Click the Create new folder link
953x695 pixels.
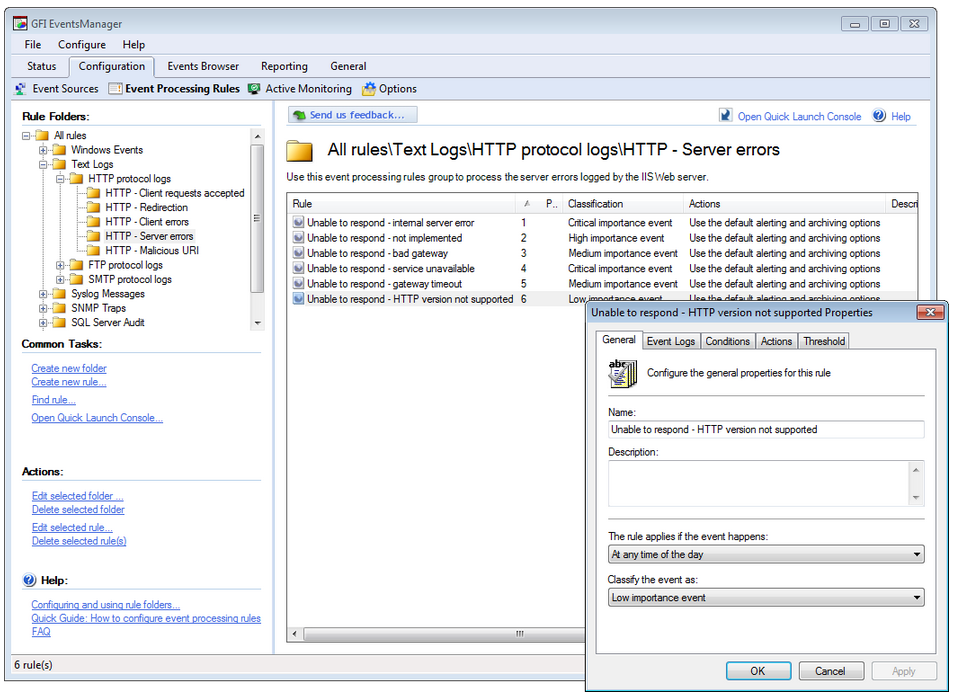(x=69, y=368)
